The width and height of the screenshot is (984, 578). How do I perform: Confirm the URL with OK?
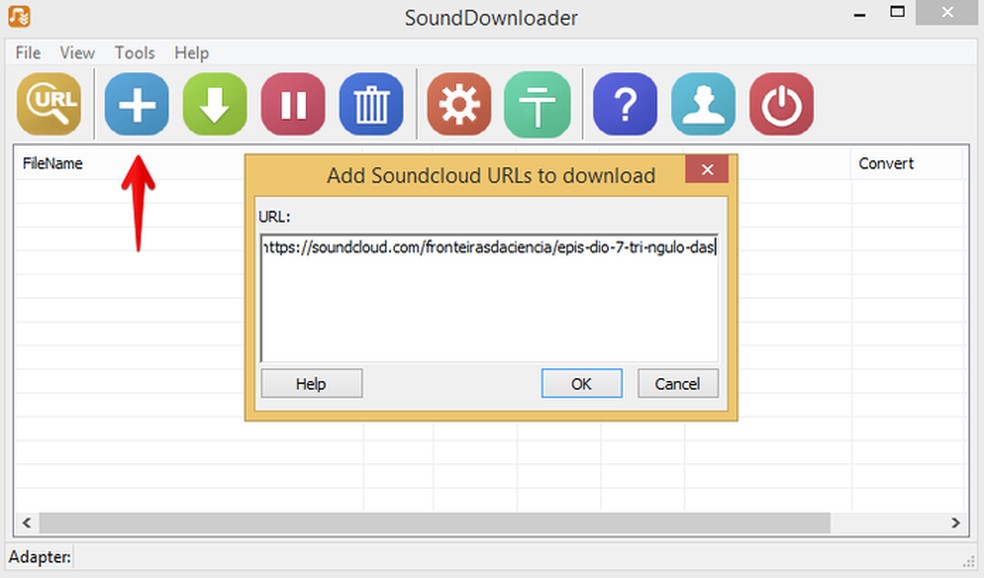581,383
